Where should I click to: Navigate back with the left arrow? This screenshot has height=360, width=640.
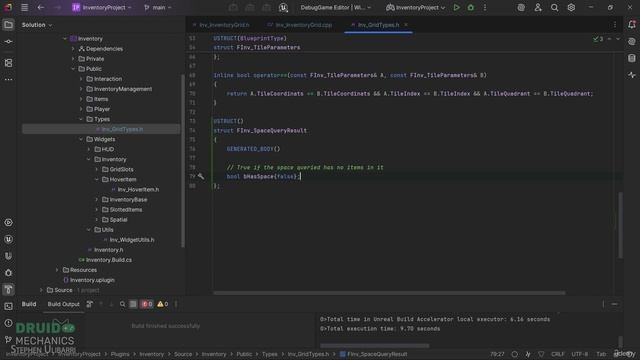click(40, 7)
